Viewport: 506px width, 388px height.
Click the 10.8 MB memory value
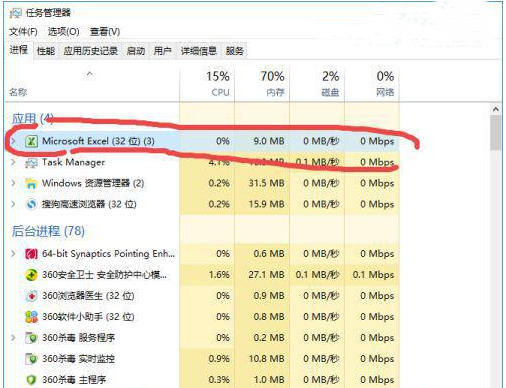pos(266,359)
